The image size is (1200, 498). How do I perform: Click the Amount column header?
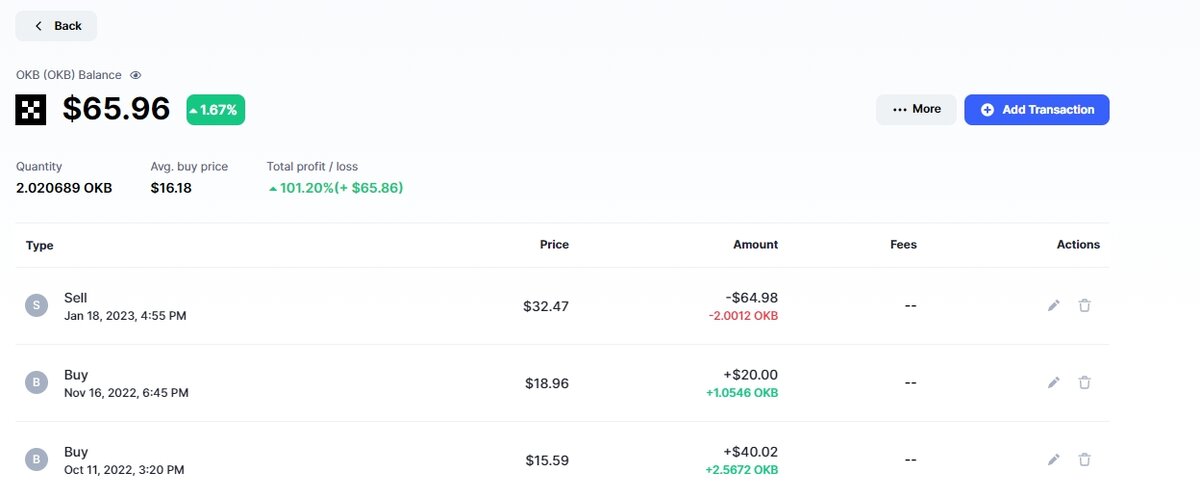(755, 245)
